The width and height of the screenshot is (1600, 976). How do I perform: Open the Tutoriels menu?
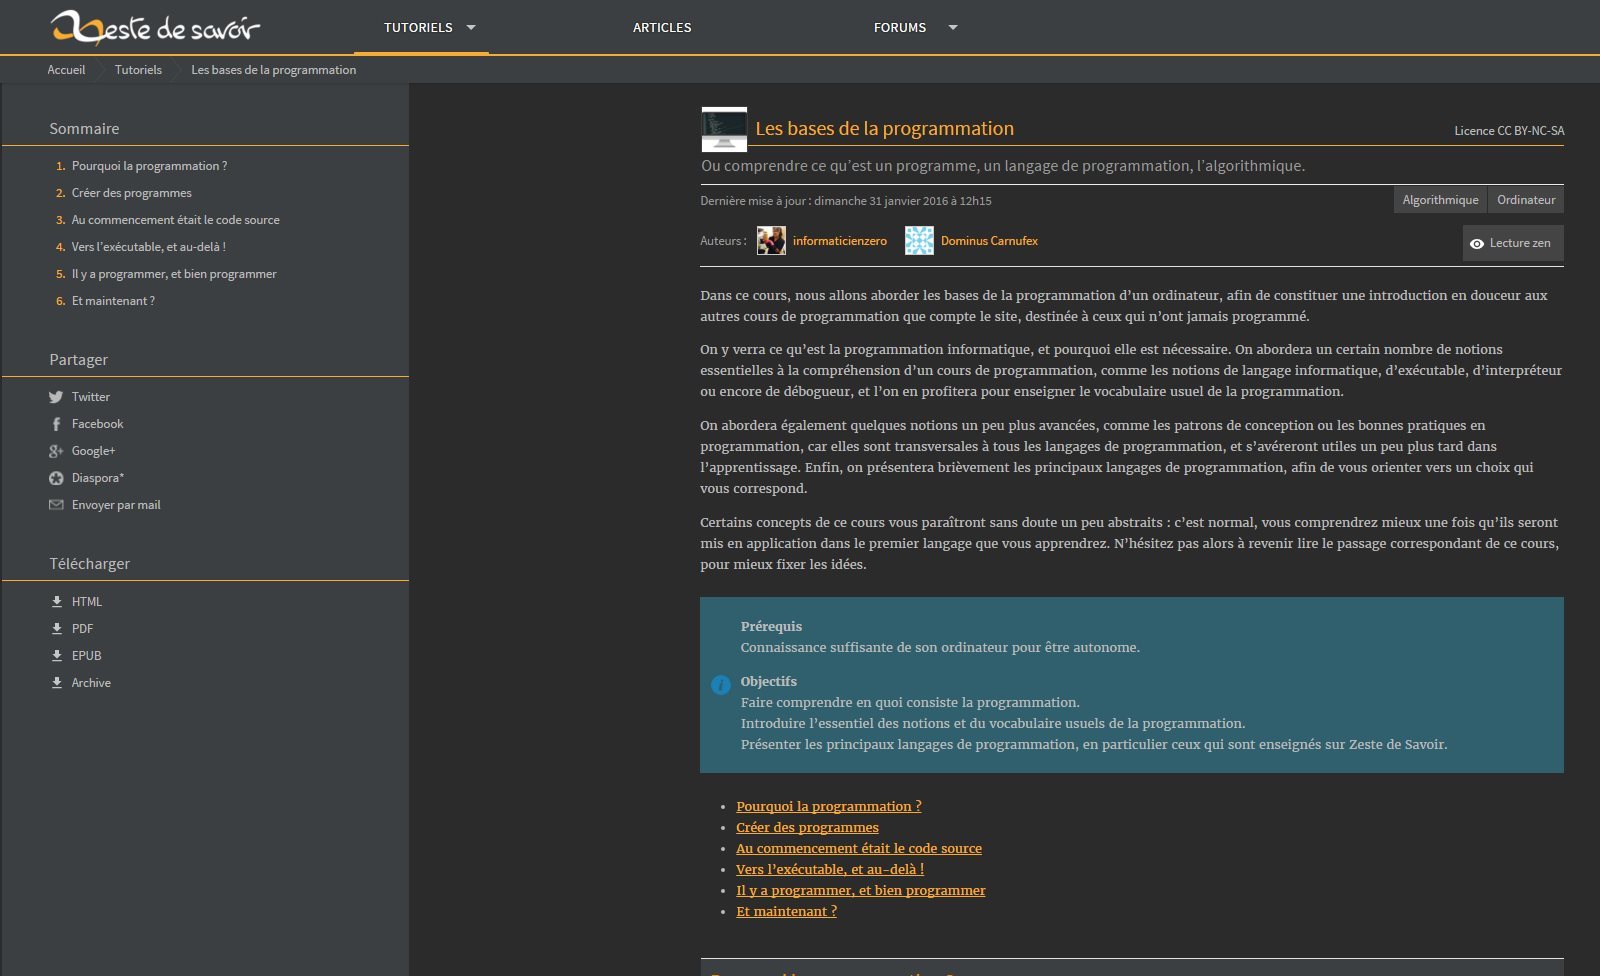click(x=418, y=28)
